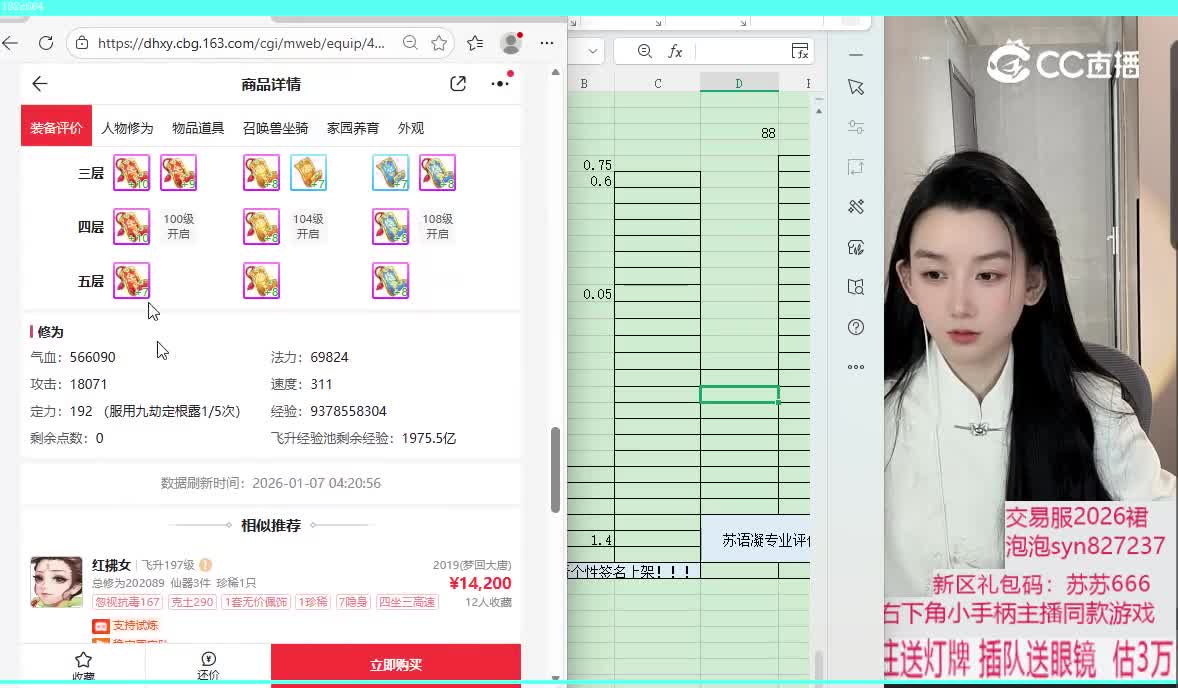Viewport: 1178px width, 688px height.
Task: Click the ¥14,200 price
Action: pos(480,583)
